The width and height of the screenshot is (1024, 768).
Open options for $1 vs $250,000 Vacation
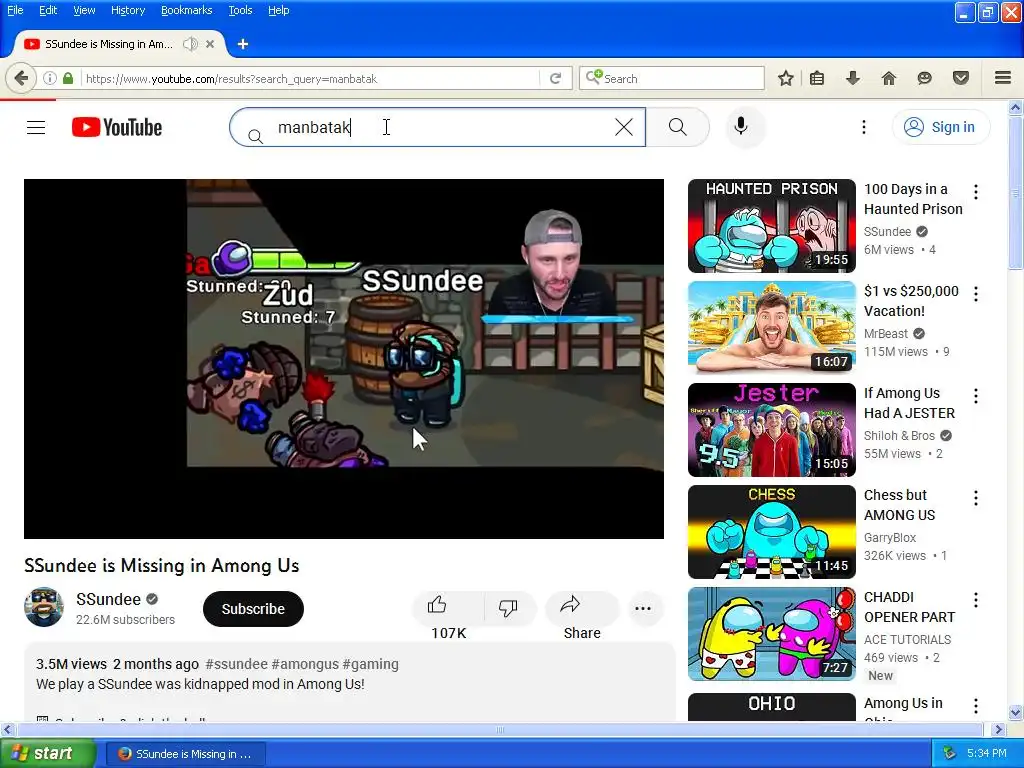[976, 294]
